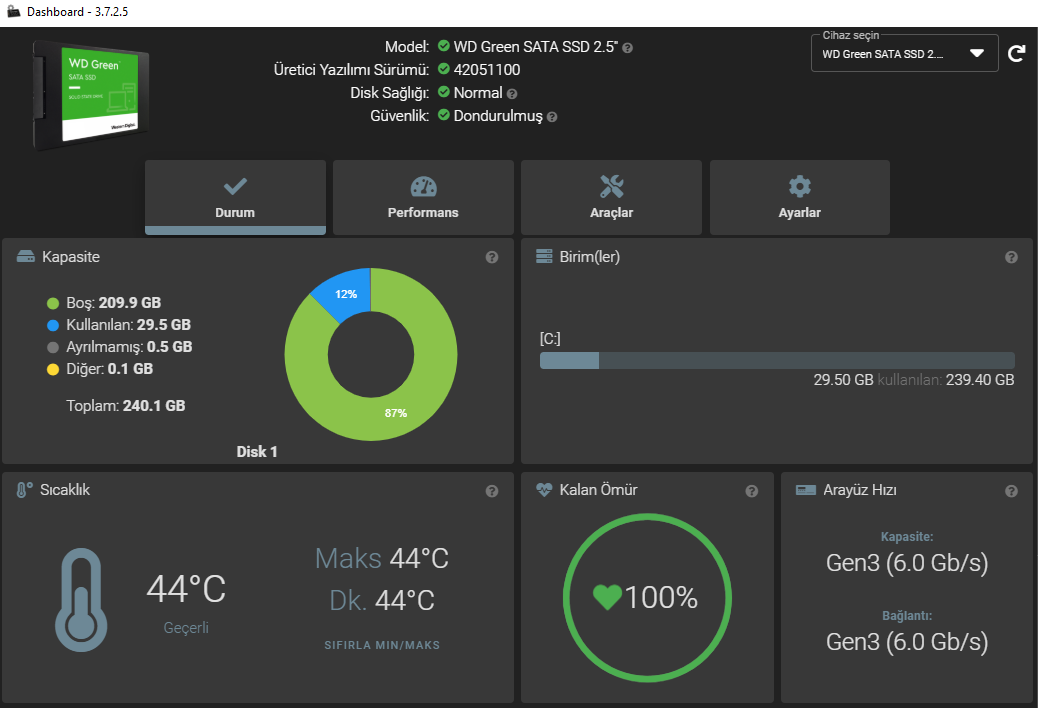Click the Birim(ler) panel help icon
Viewport: 1038px width, 708px height.
[1011, 257]
